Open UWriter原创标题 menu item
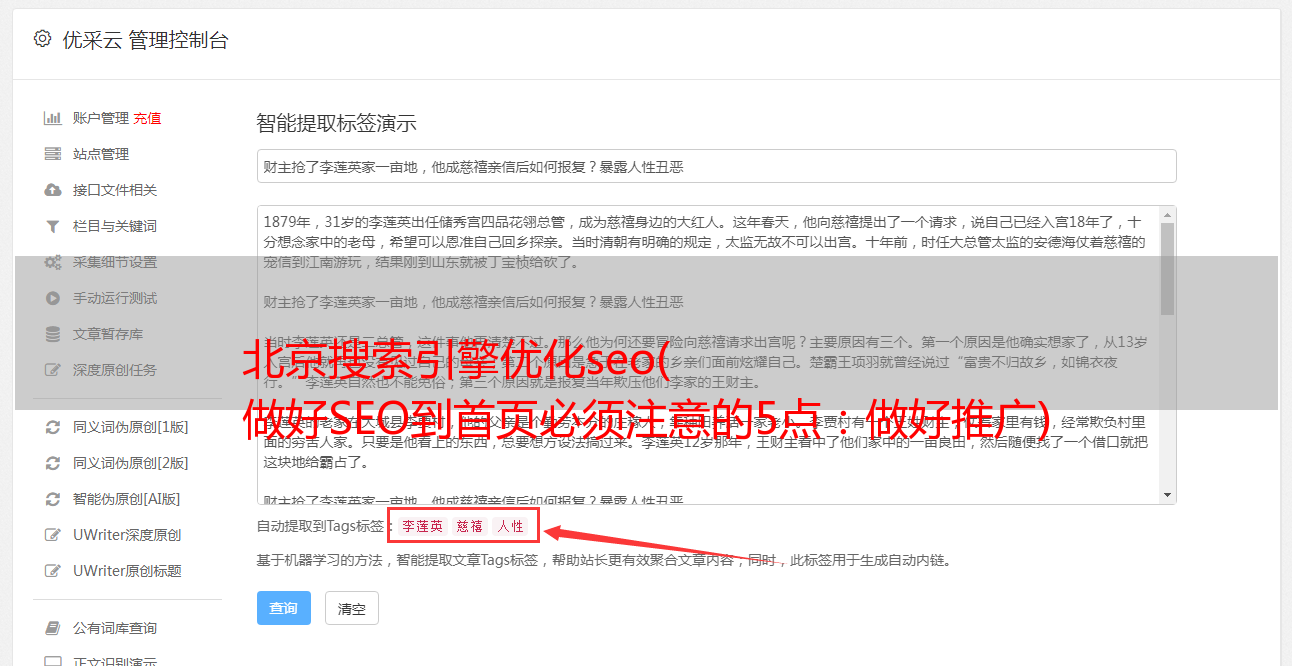1292x666 pixels. pyautogui.click(x=127, y=571)
